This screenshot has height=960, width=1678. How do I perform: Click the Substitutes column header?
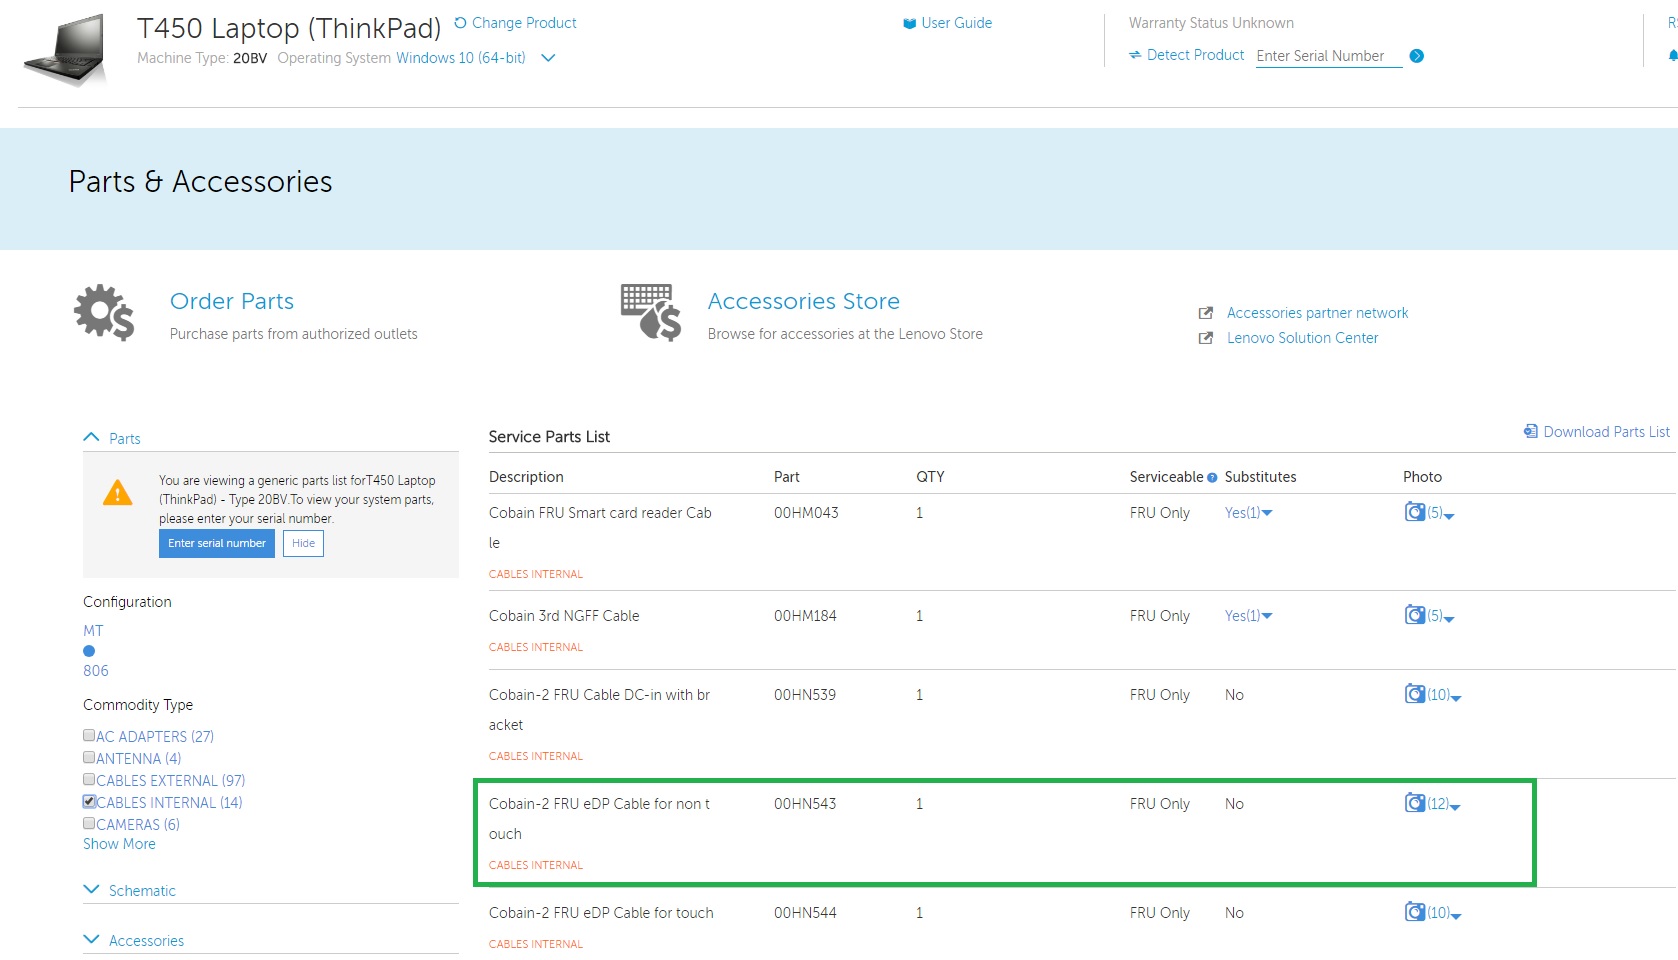pos(1260,477)
